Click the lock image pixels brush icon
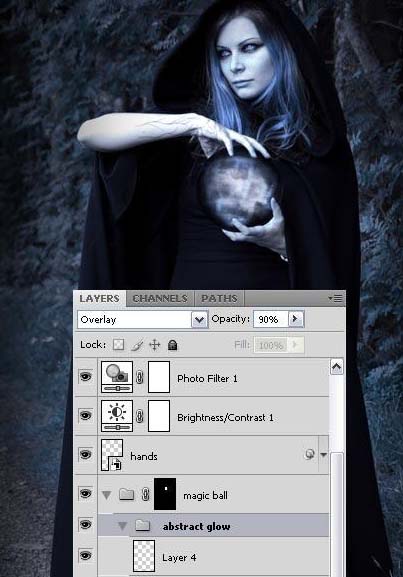403x577 pixels. pyautogui.click(x=137, y=345)
